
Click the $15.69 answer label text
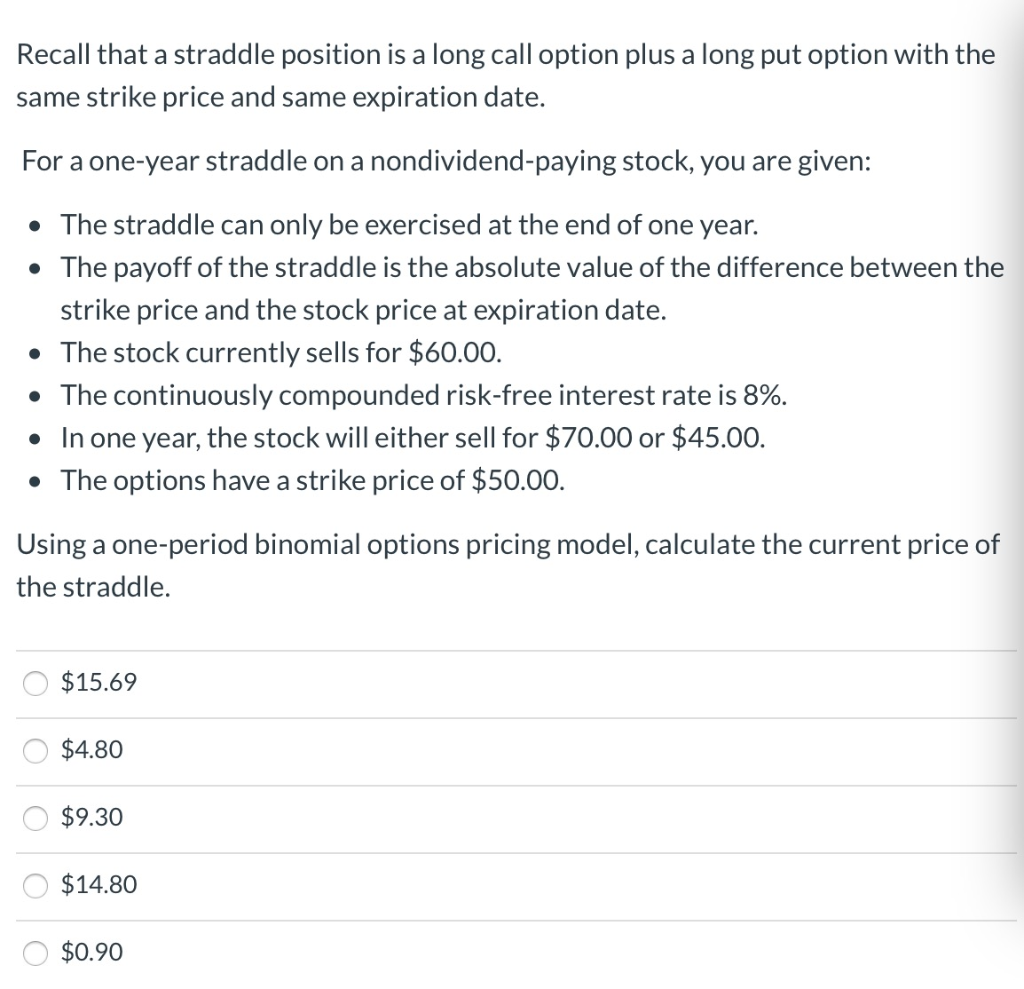(95, 683)
